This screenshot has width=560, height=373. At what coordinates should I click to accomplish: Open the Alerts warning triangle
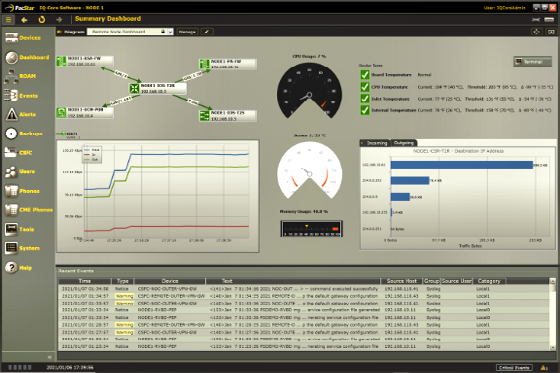(11, 114)
